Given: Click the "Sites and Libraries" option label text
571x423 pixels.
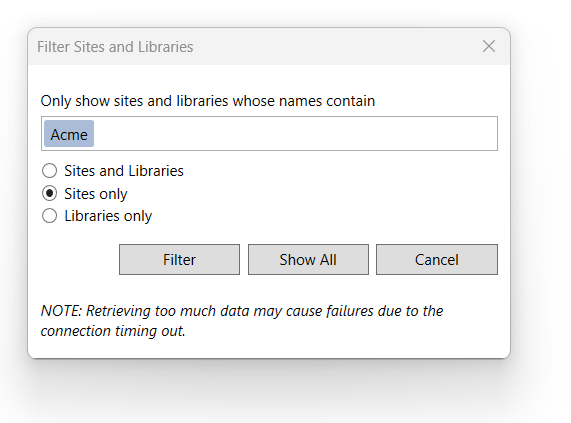Looking at the screenshot, I should 124,171.
